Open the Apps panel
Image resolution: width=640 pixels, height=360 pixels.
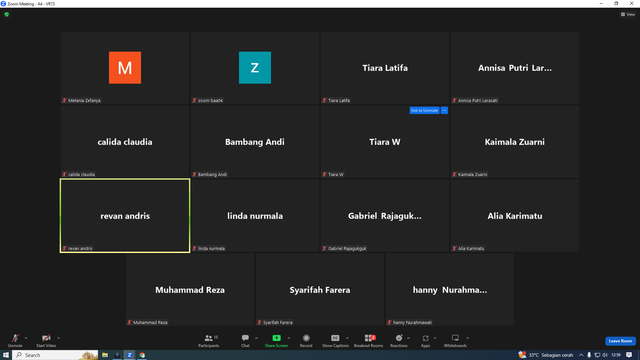425,340
